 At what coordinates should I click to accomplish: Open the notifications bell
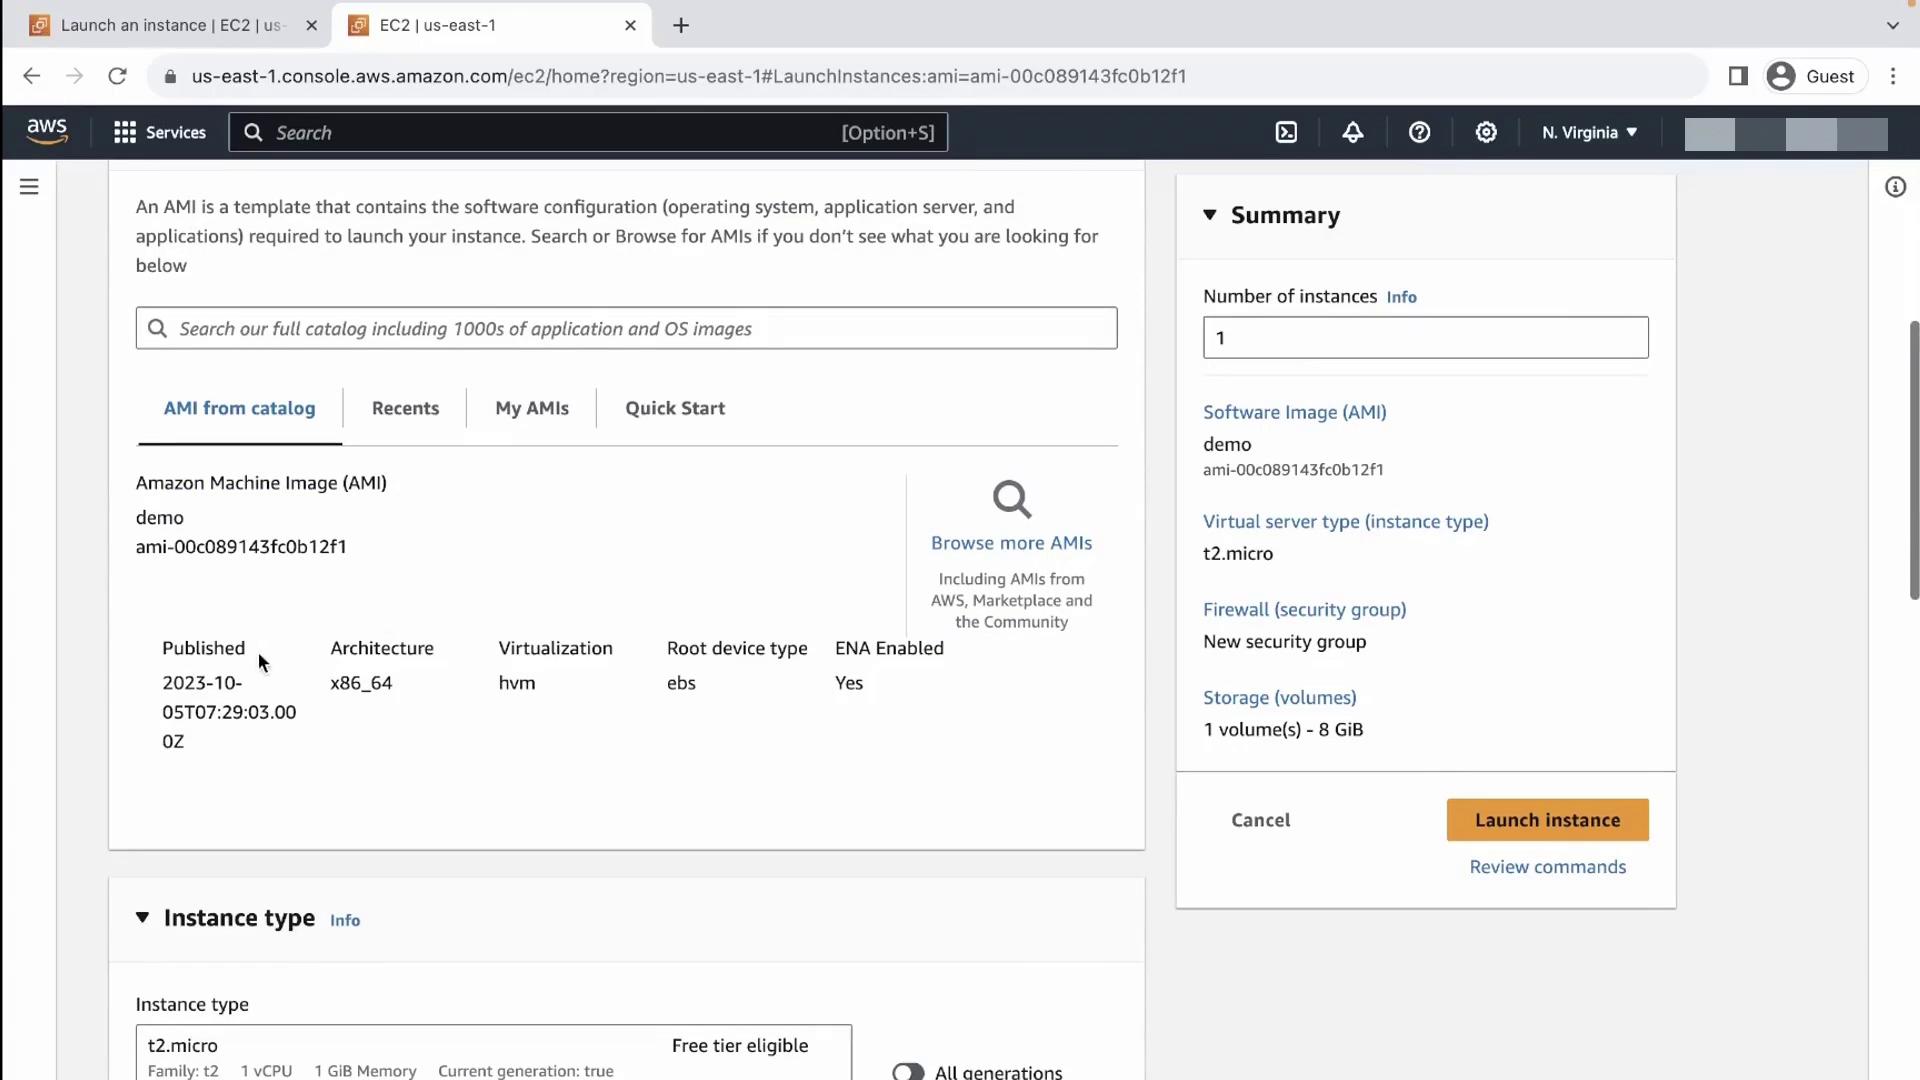coord(1353,132)
